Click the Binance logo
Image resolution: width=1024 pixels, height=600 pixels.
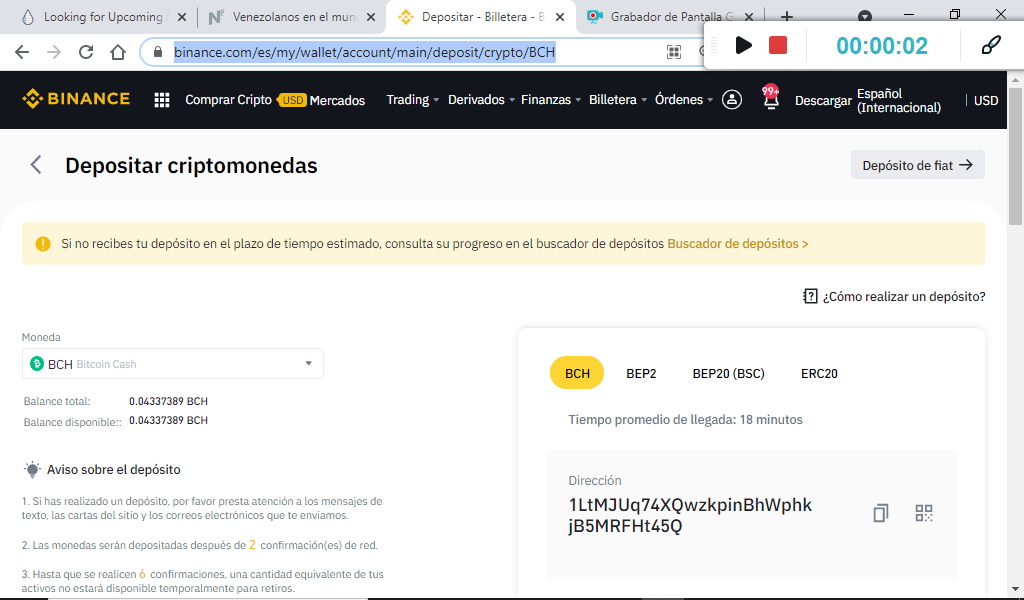(76, 99)
